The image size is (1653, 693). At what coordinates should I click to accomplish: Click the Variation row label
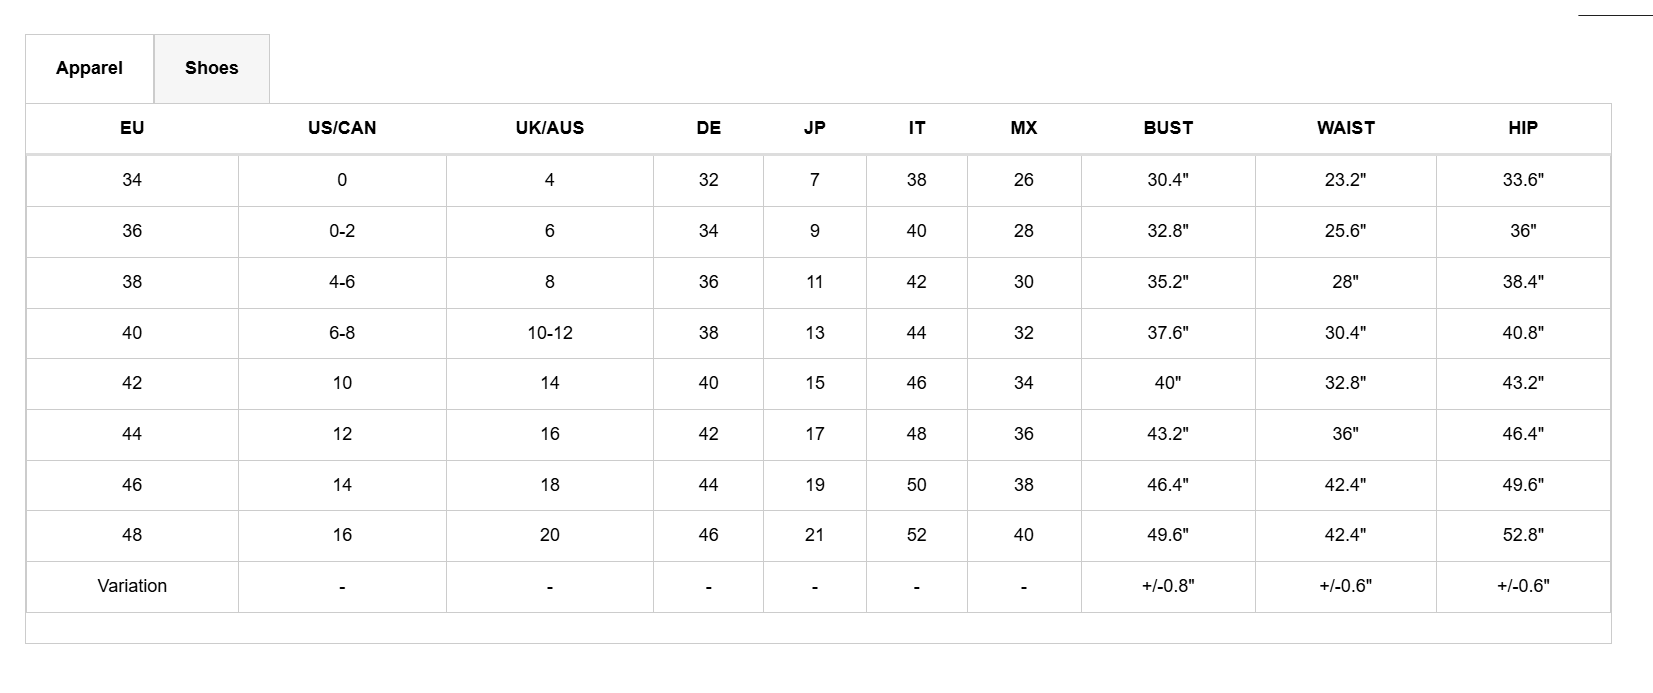132,586
